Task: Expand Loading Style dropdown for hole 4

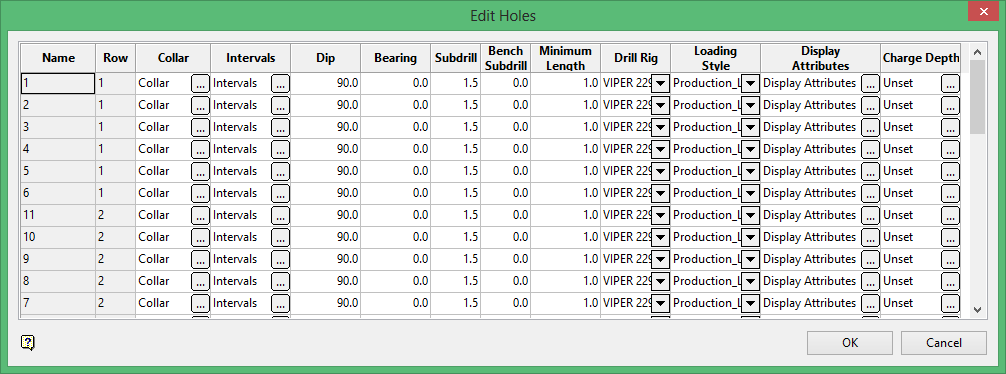Action: pyautogui.click(x=750, y=149)
